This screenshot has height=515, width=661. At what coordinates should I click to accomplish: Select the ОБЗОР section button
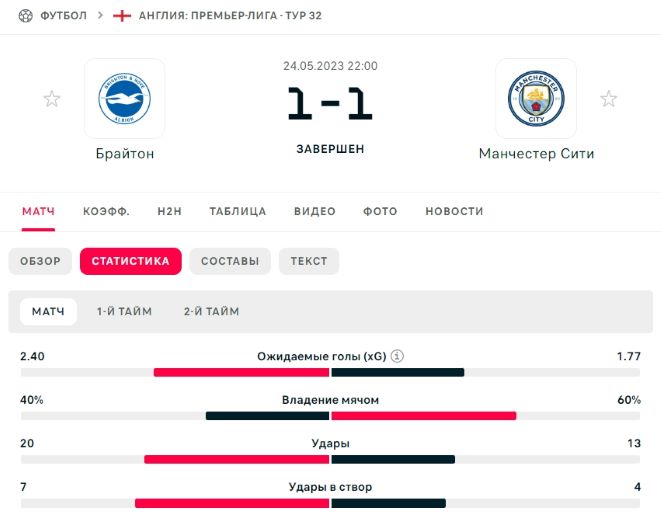[x=40, y=261]
